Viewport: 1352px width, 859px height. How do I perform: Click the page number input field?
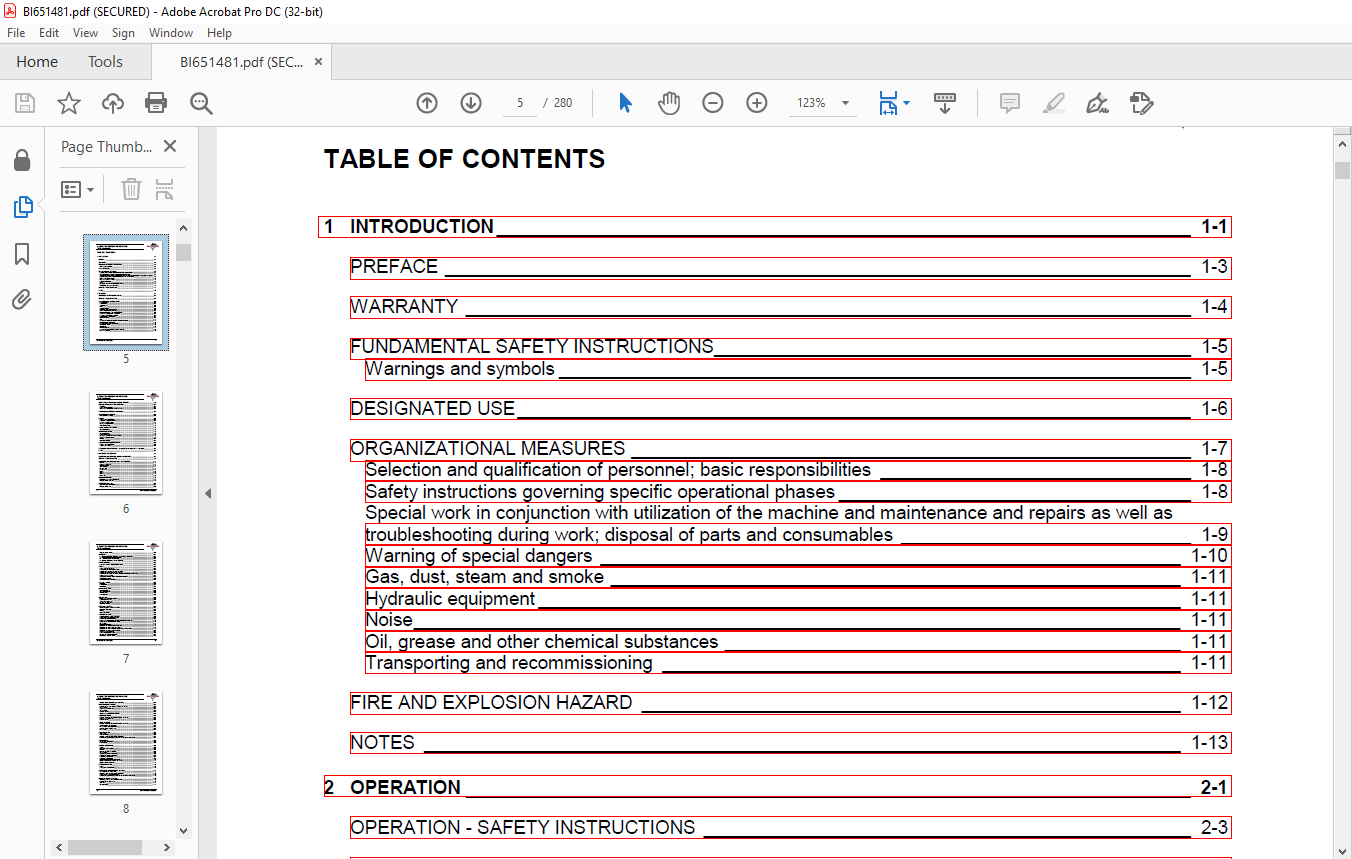520,103
